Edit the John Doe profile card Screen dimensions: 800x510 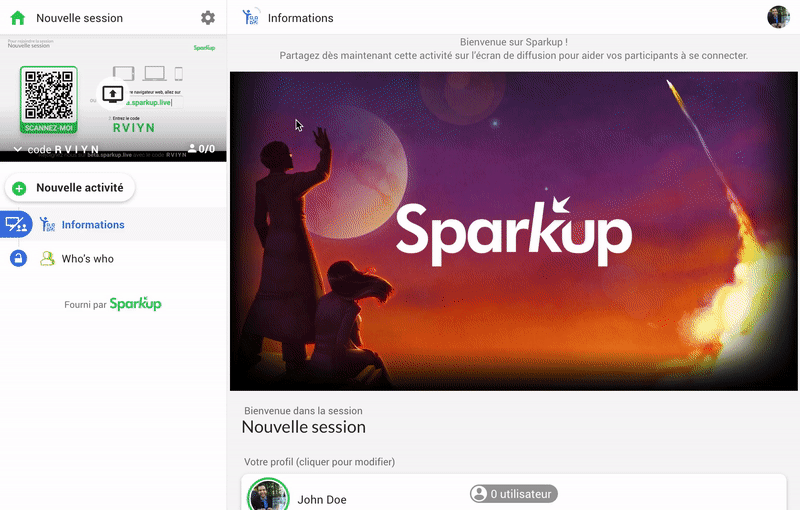513,493
